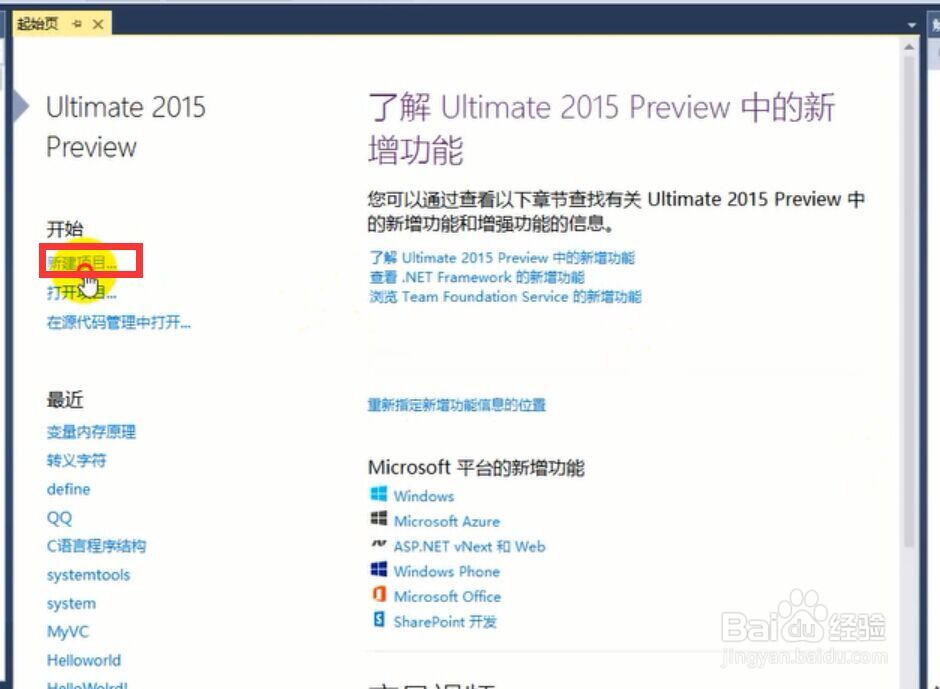Open 了解 Ultimate 2015 Preview 中的新增功能 link
Viewport: 940px width, 689px height.
click(502, 258)
